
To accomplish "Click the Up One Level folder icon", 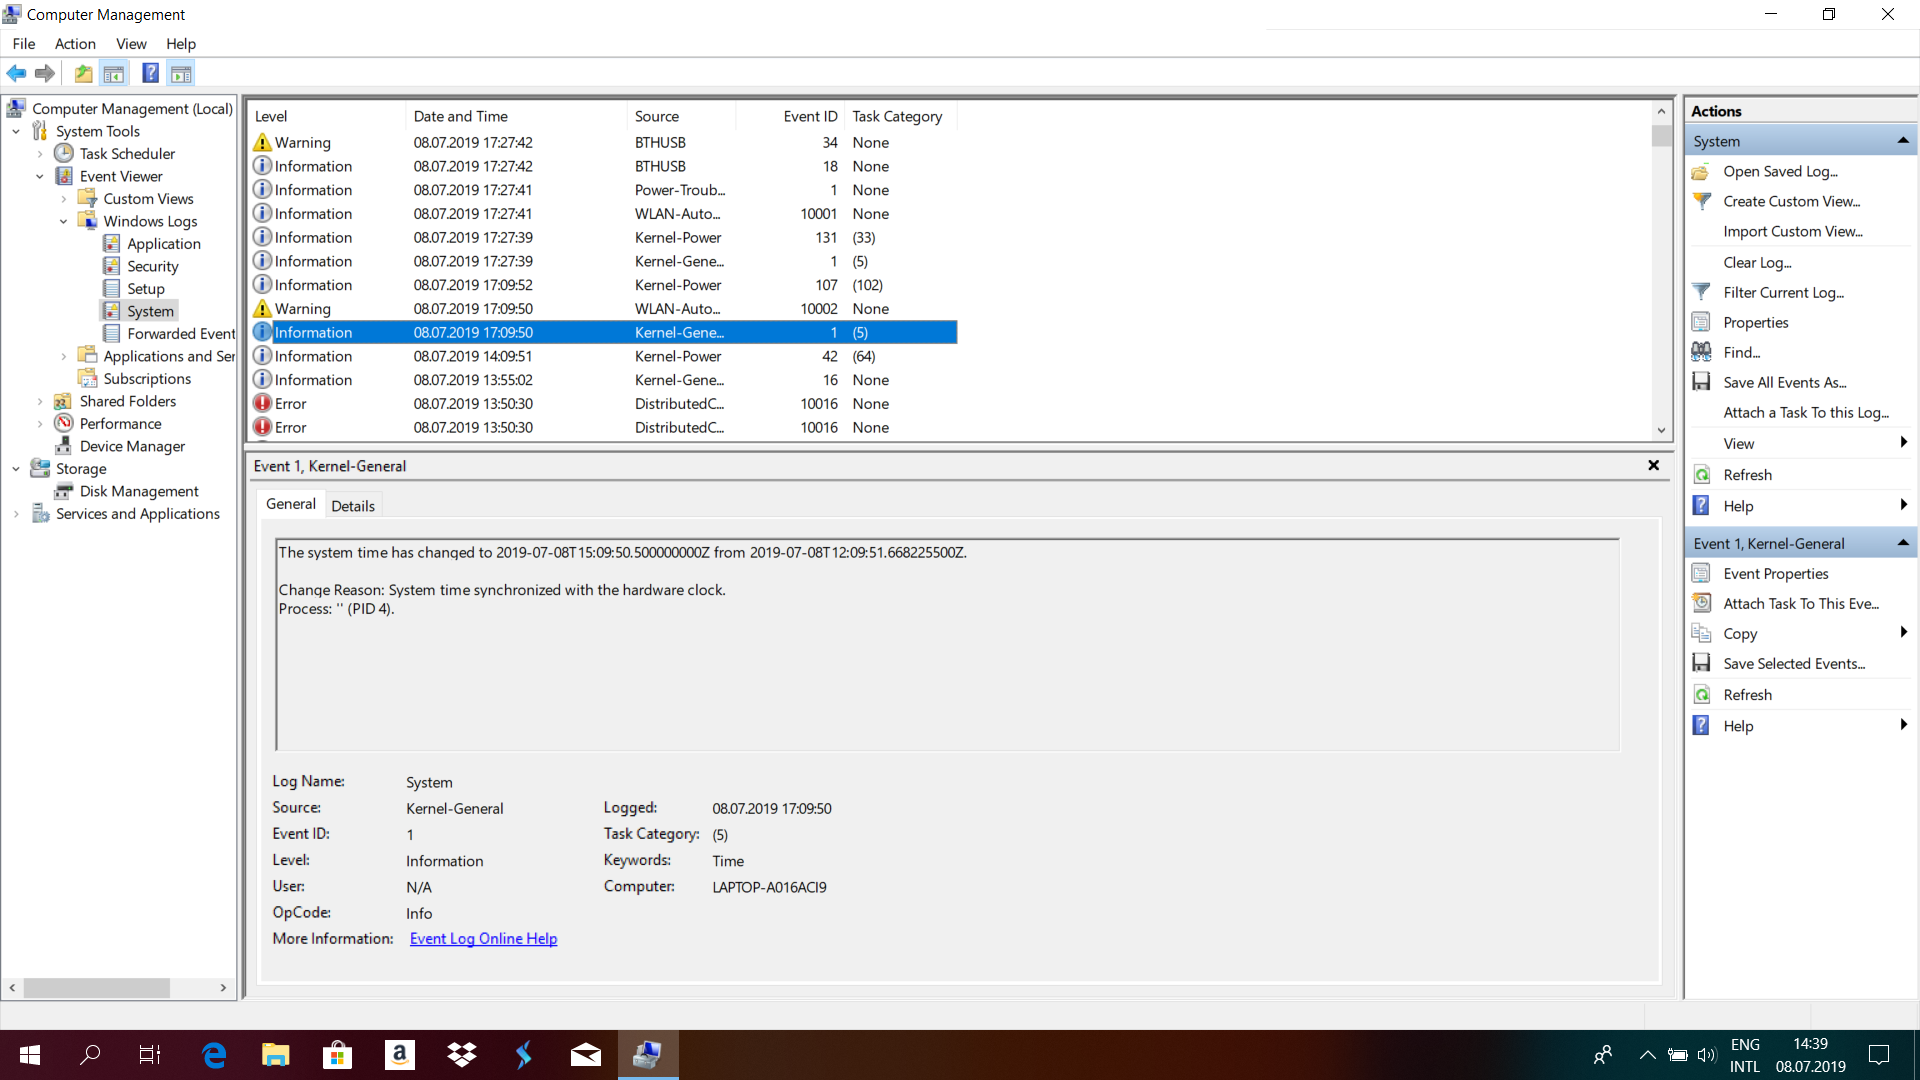I will point(83,73).
